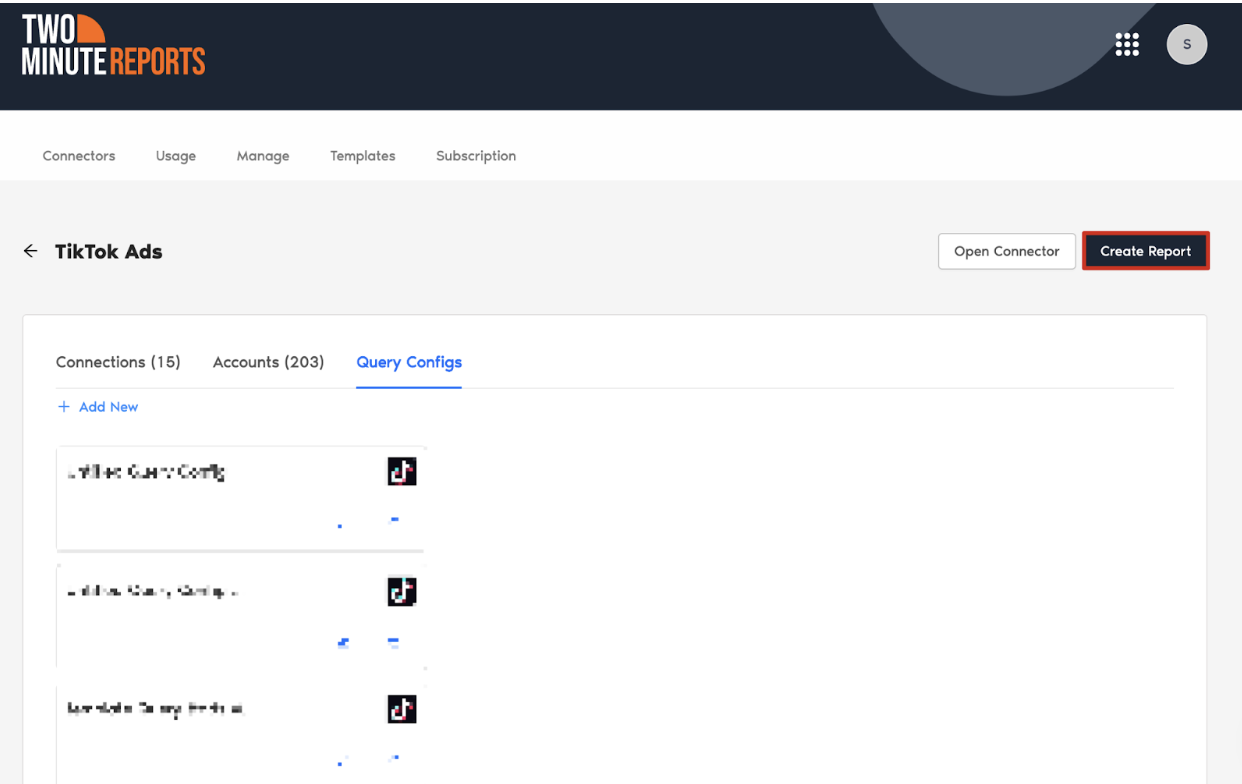This screenshot has width=1242, height=784.
Task: Select the Query Configs tab
Action: [x=409, y=362]
